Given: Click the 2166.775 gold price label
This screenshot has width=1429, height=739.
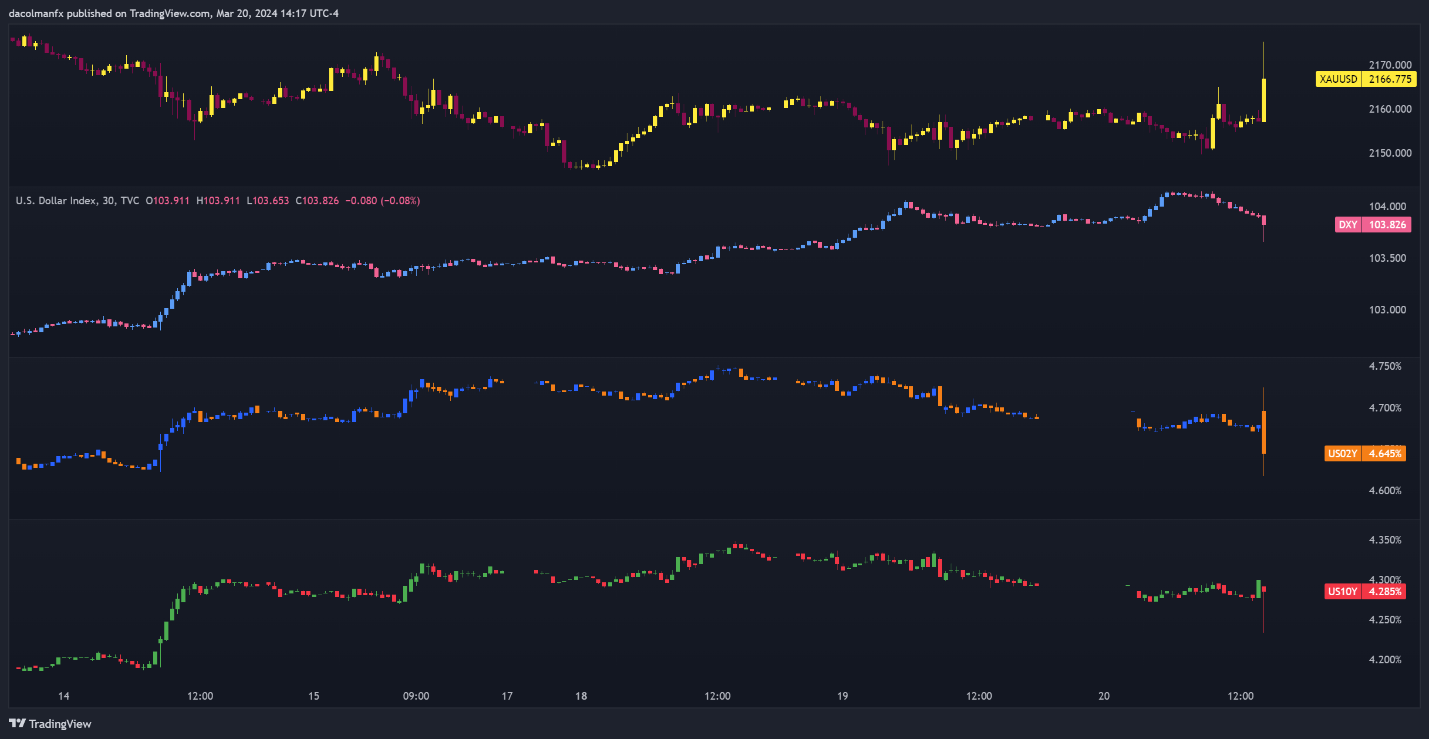Looking at the screenshot, I should pyautogui.click(x=1389, y=79).
